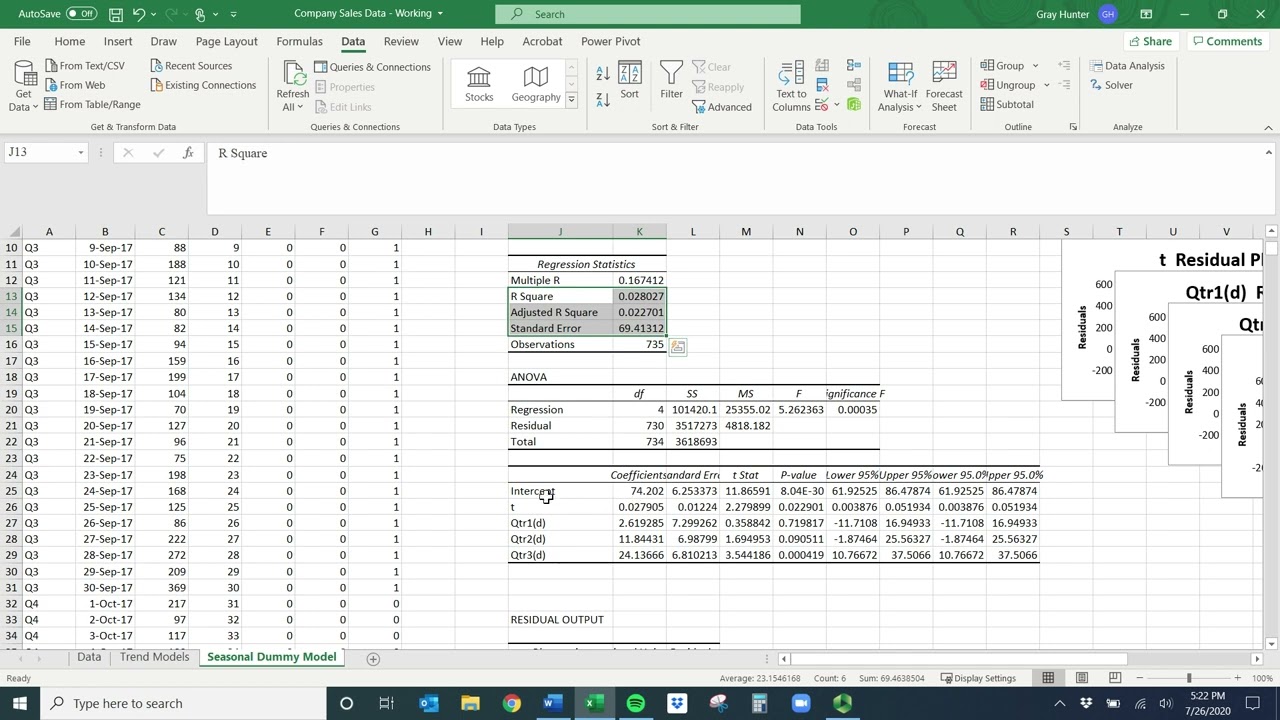Open the Trend Models sheet
This screenshot has width=1280, height=720.
click(154, 657)
